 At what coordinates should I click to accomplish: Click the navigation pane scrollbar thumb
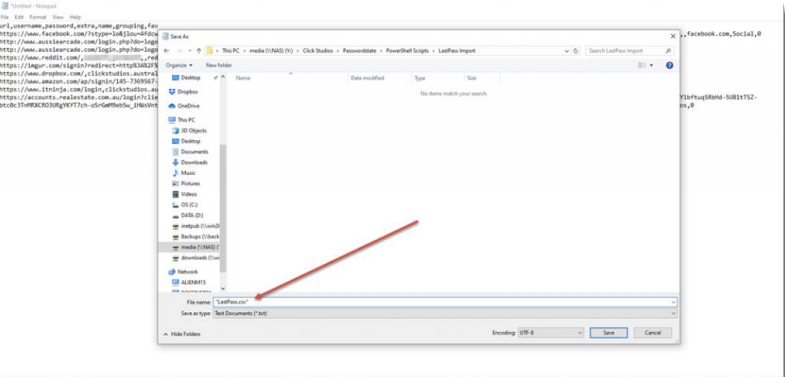pos(223,208)
